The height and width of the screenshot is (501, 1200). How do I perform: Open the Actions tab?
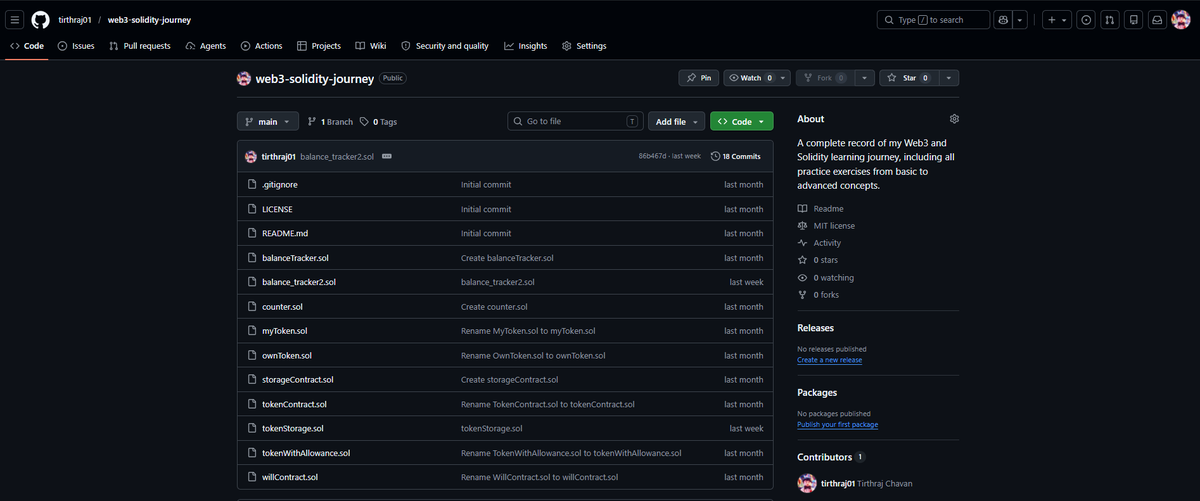pos(262,46)
